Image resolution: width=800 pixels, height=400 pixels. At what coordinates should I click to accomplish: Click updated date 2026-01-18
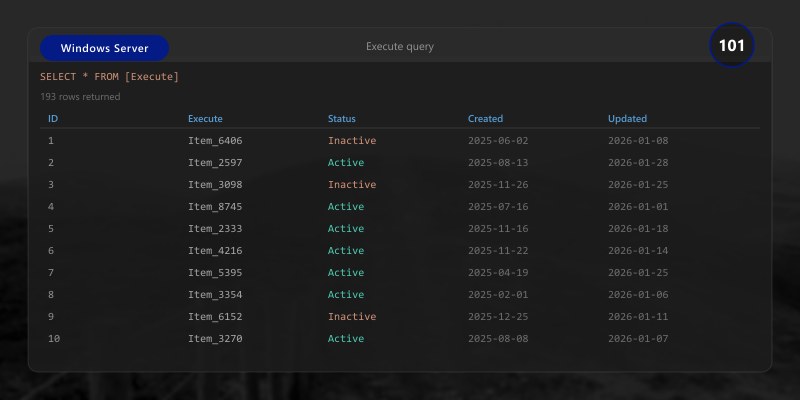[638, 228]
